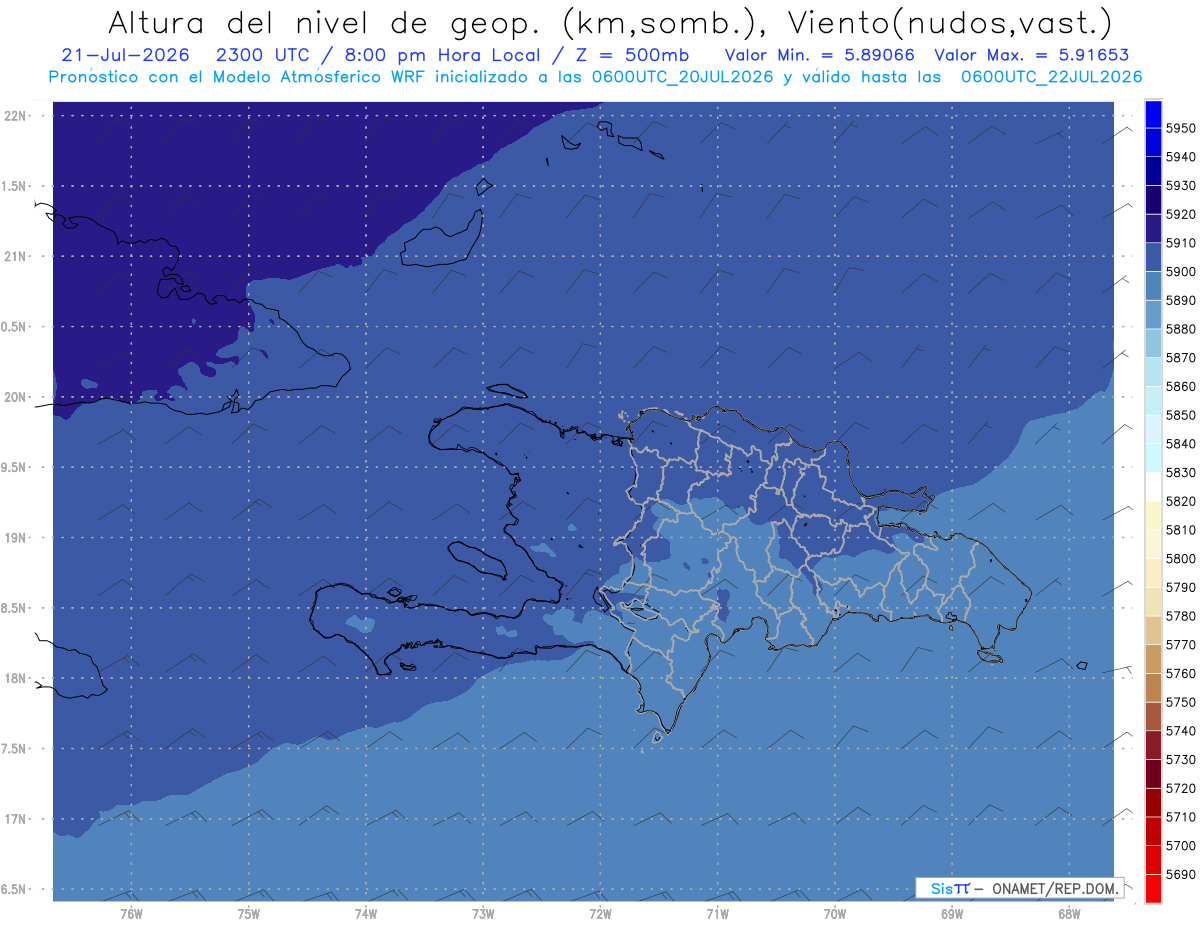The width and height of the screenshot is (1200, 927).
Task: Click the '21N' latitude axis label
Action: point(14,256)
